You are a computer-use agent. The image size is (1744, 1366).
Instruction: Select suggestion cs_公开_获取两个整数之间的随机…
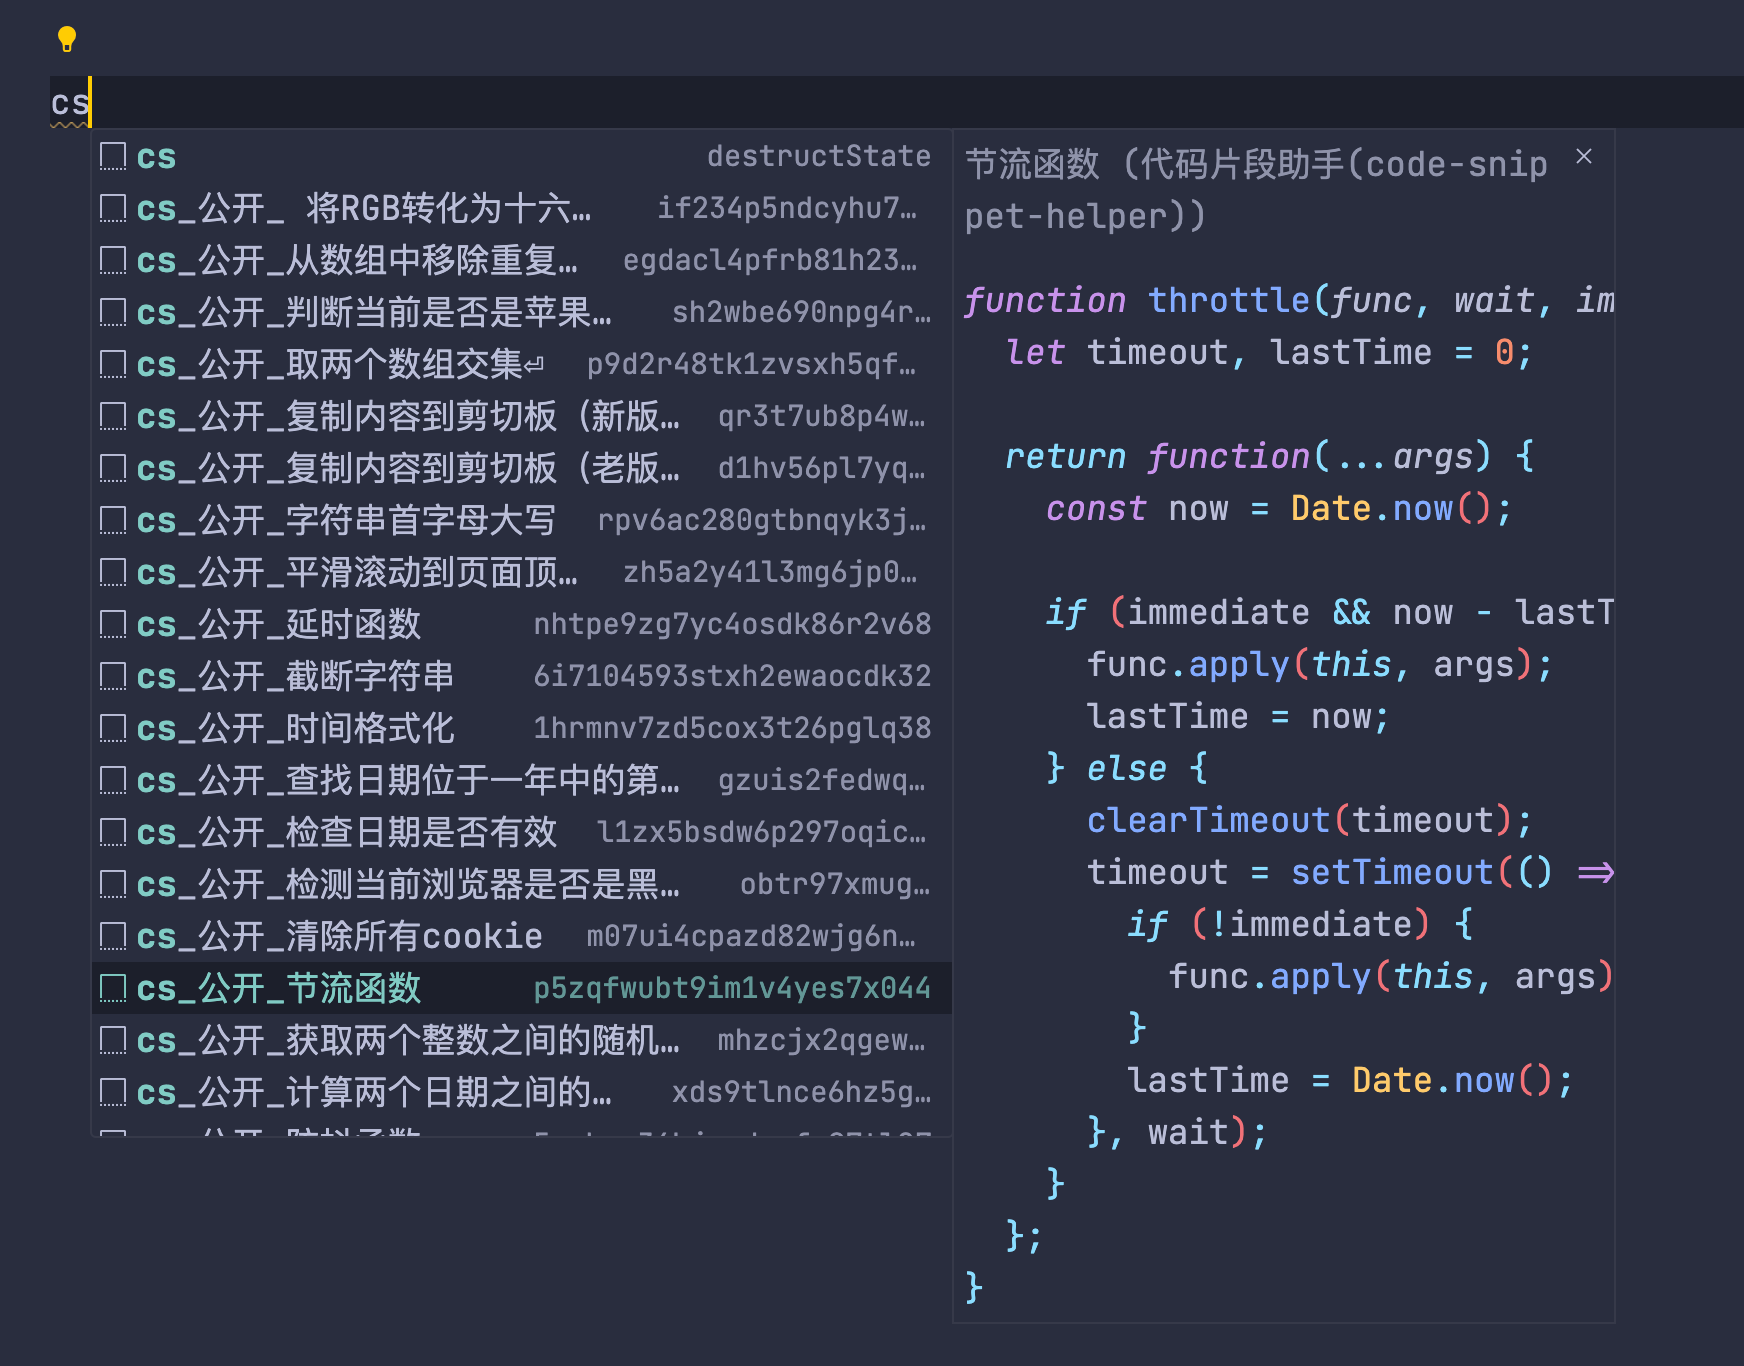[521, 1040]
